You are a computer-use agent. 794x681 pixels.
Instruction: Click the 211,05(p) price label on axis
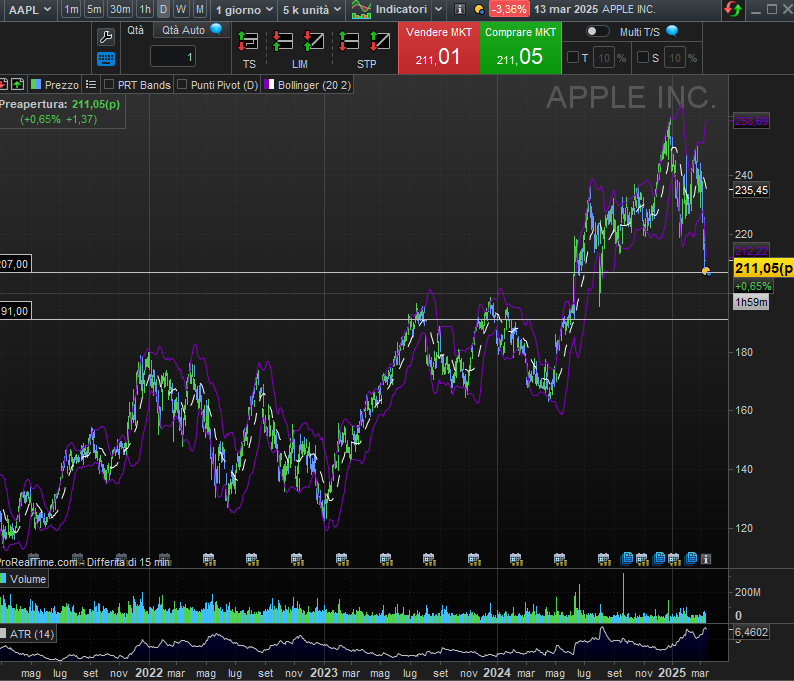(x=764, y=268)
